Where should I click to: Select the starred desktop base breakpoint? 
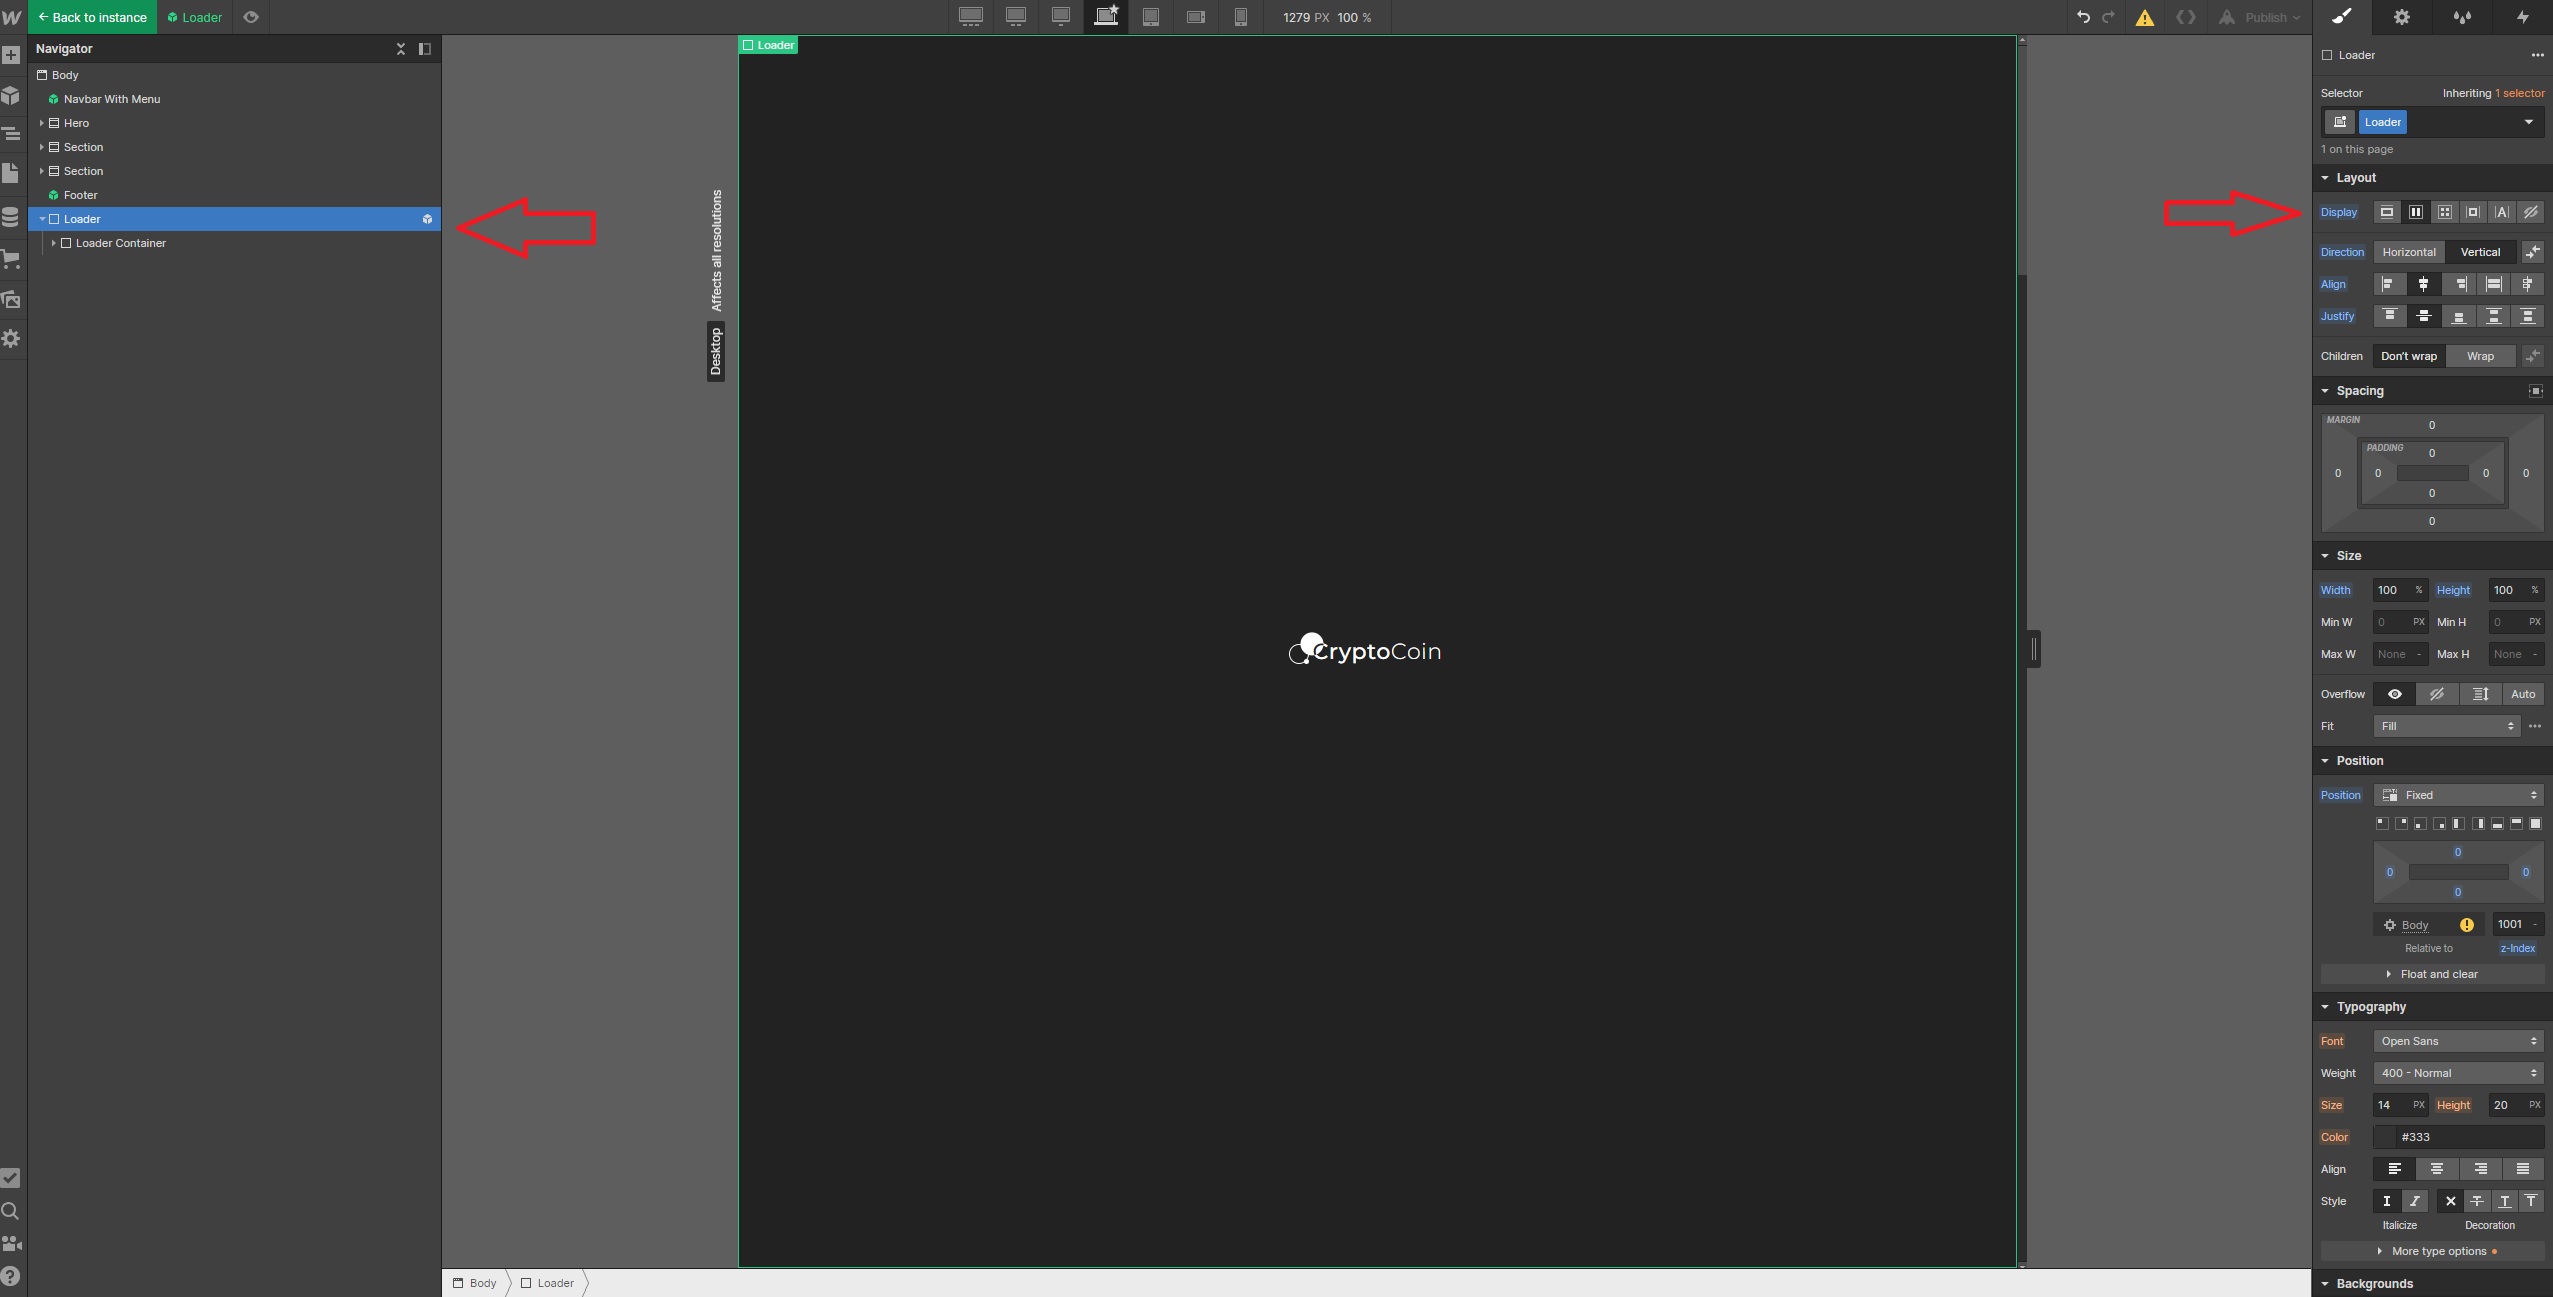click(1106, 17)
